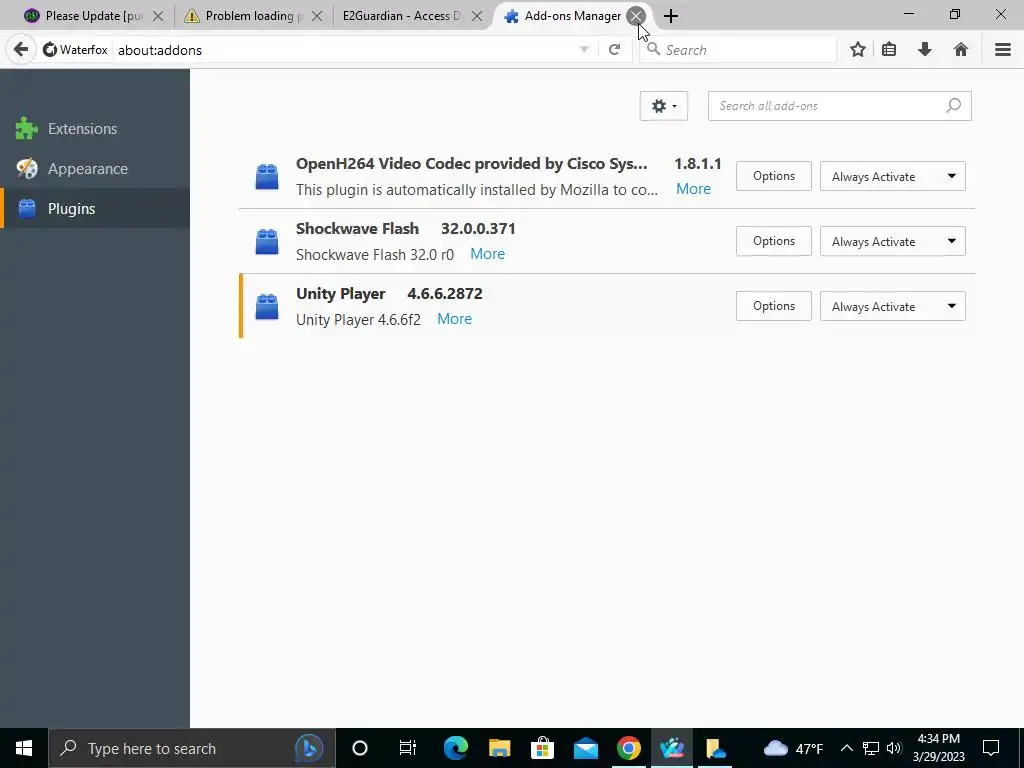Select Extensions in the sidebar
Viewport: 1024px width, 768px height.
pyautogui.click(x=95, y=129)
